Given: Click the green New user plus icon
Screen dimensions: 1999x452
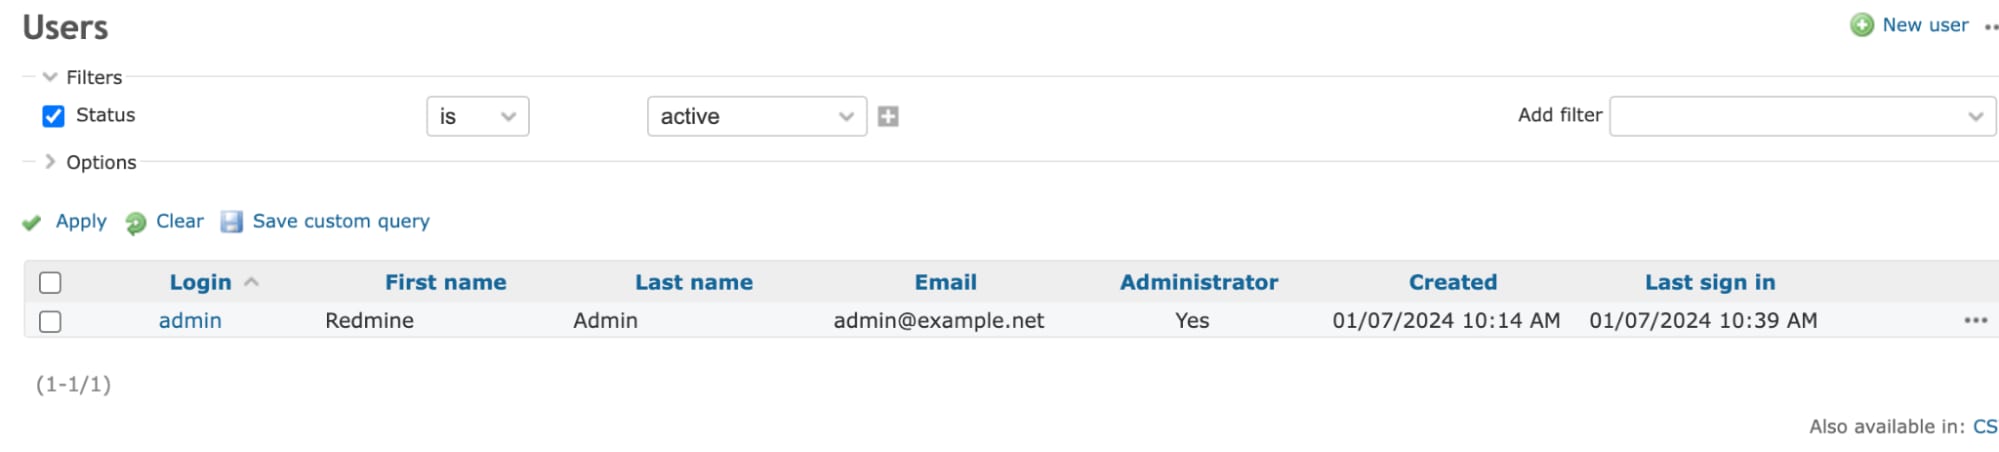Looking at the screenshot, I should 1861,25.
